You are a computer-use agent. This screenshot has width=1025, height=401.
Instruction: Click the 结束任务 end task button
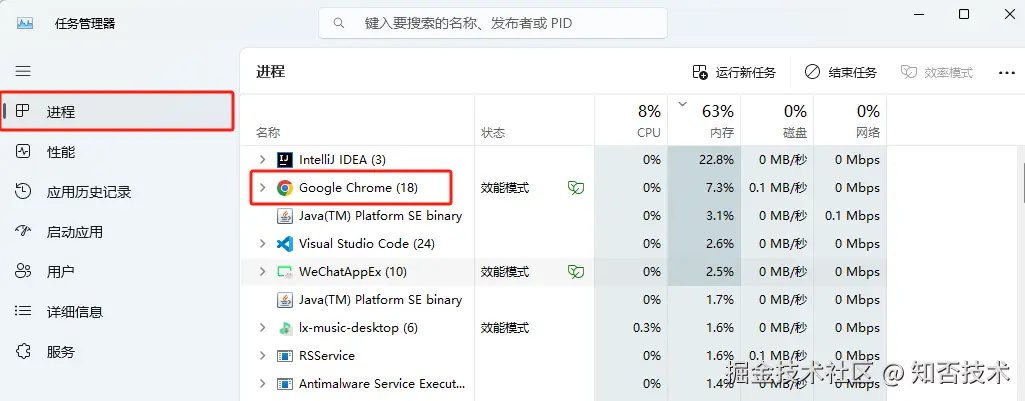click(840, 72)
